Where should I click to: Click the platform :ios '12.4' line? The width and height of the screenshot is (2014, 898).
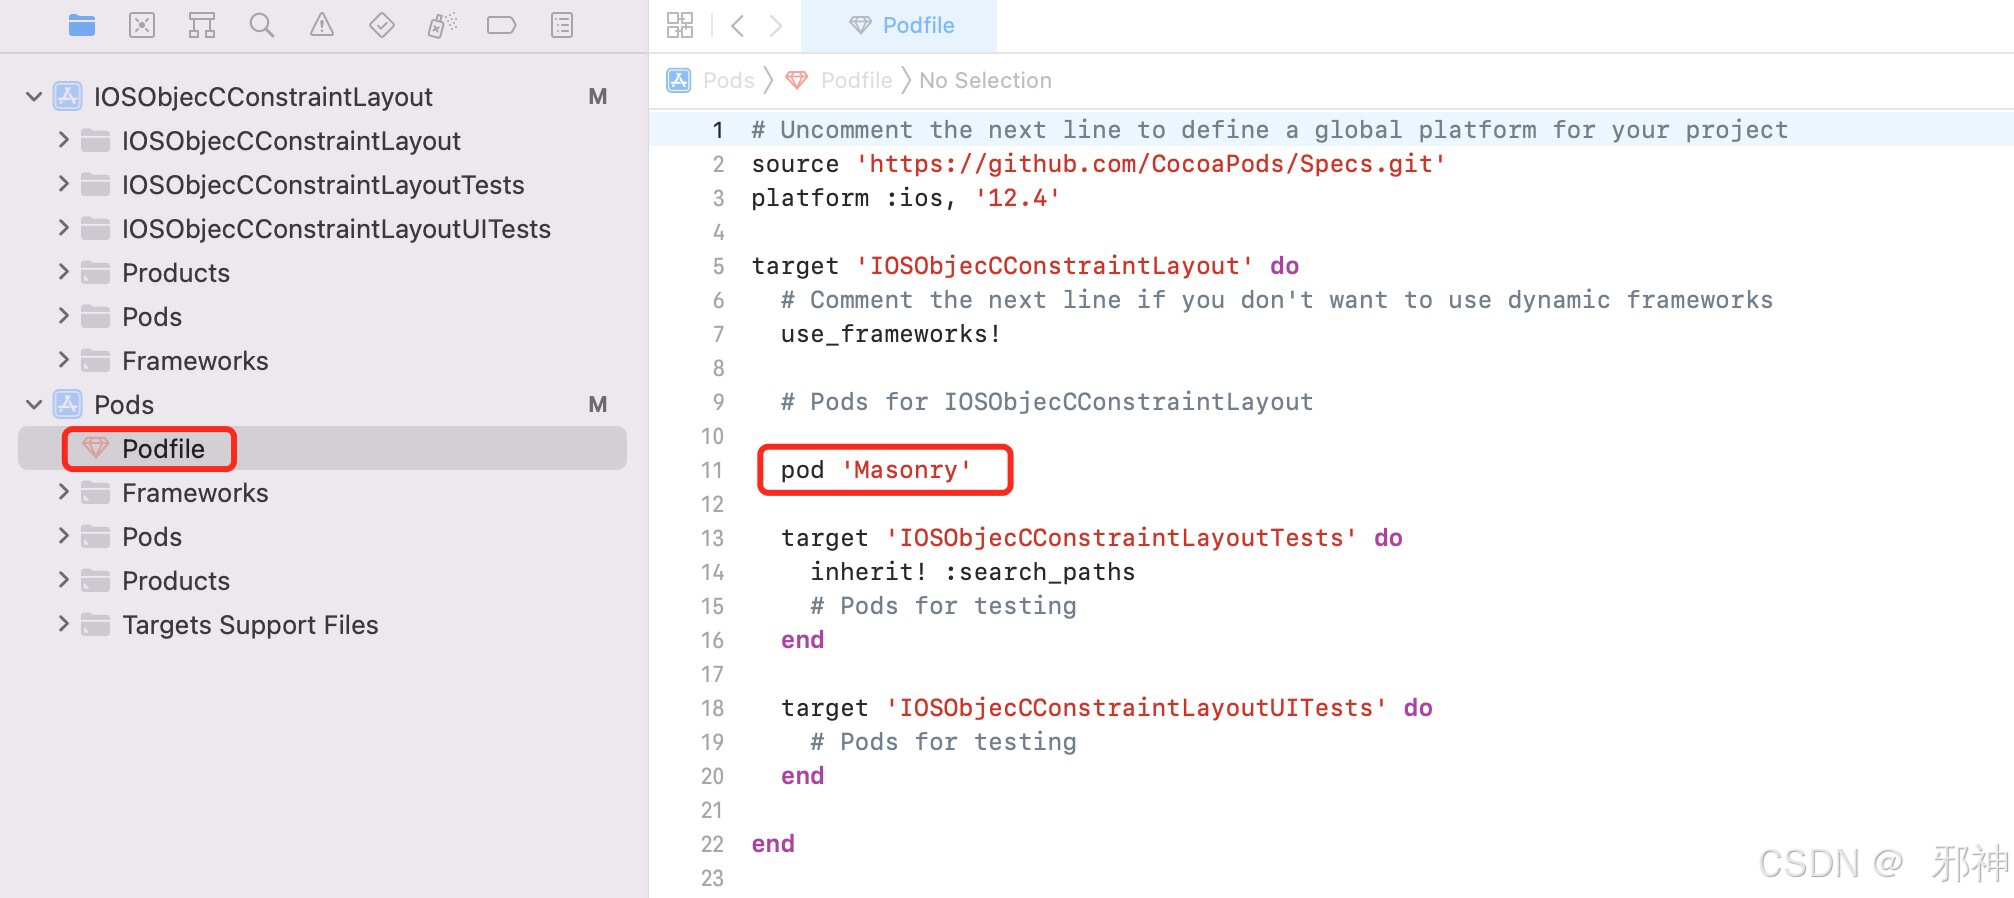[906, 198]
